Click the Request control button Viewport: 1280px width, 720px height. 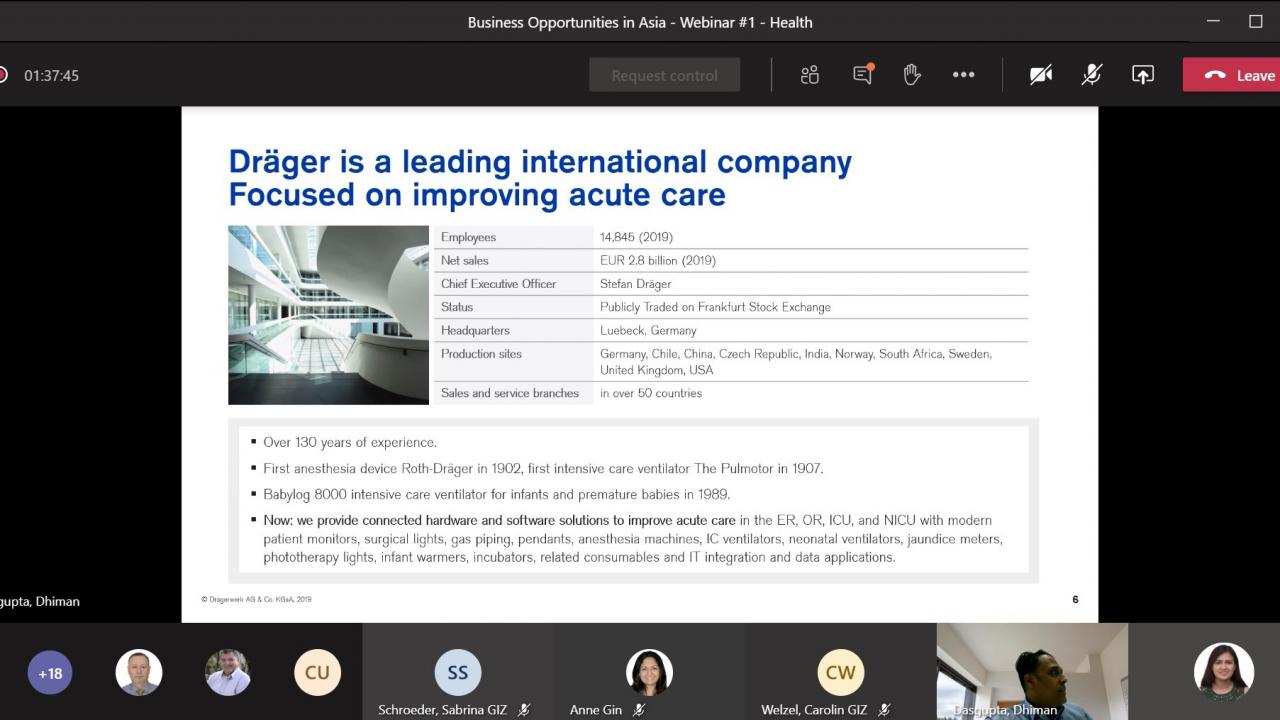(x=665, y=75)
